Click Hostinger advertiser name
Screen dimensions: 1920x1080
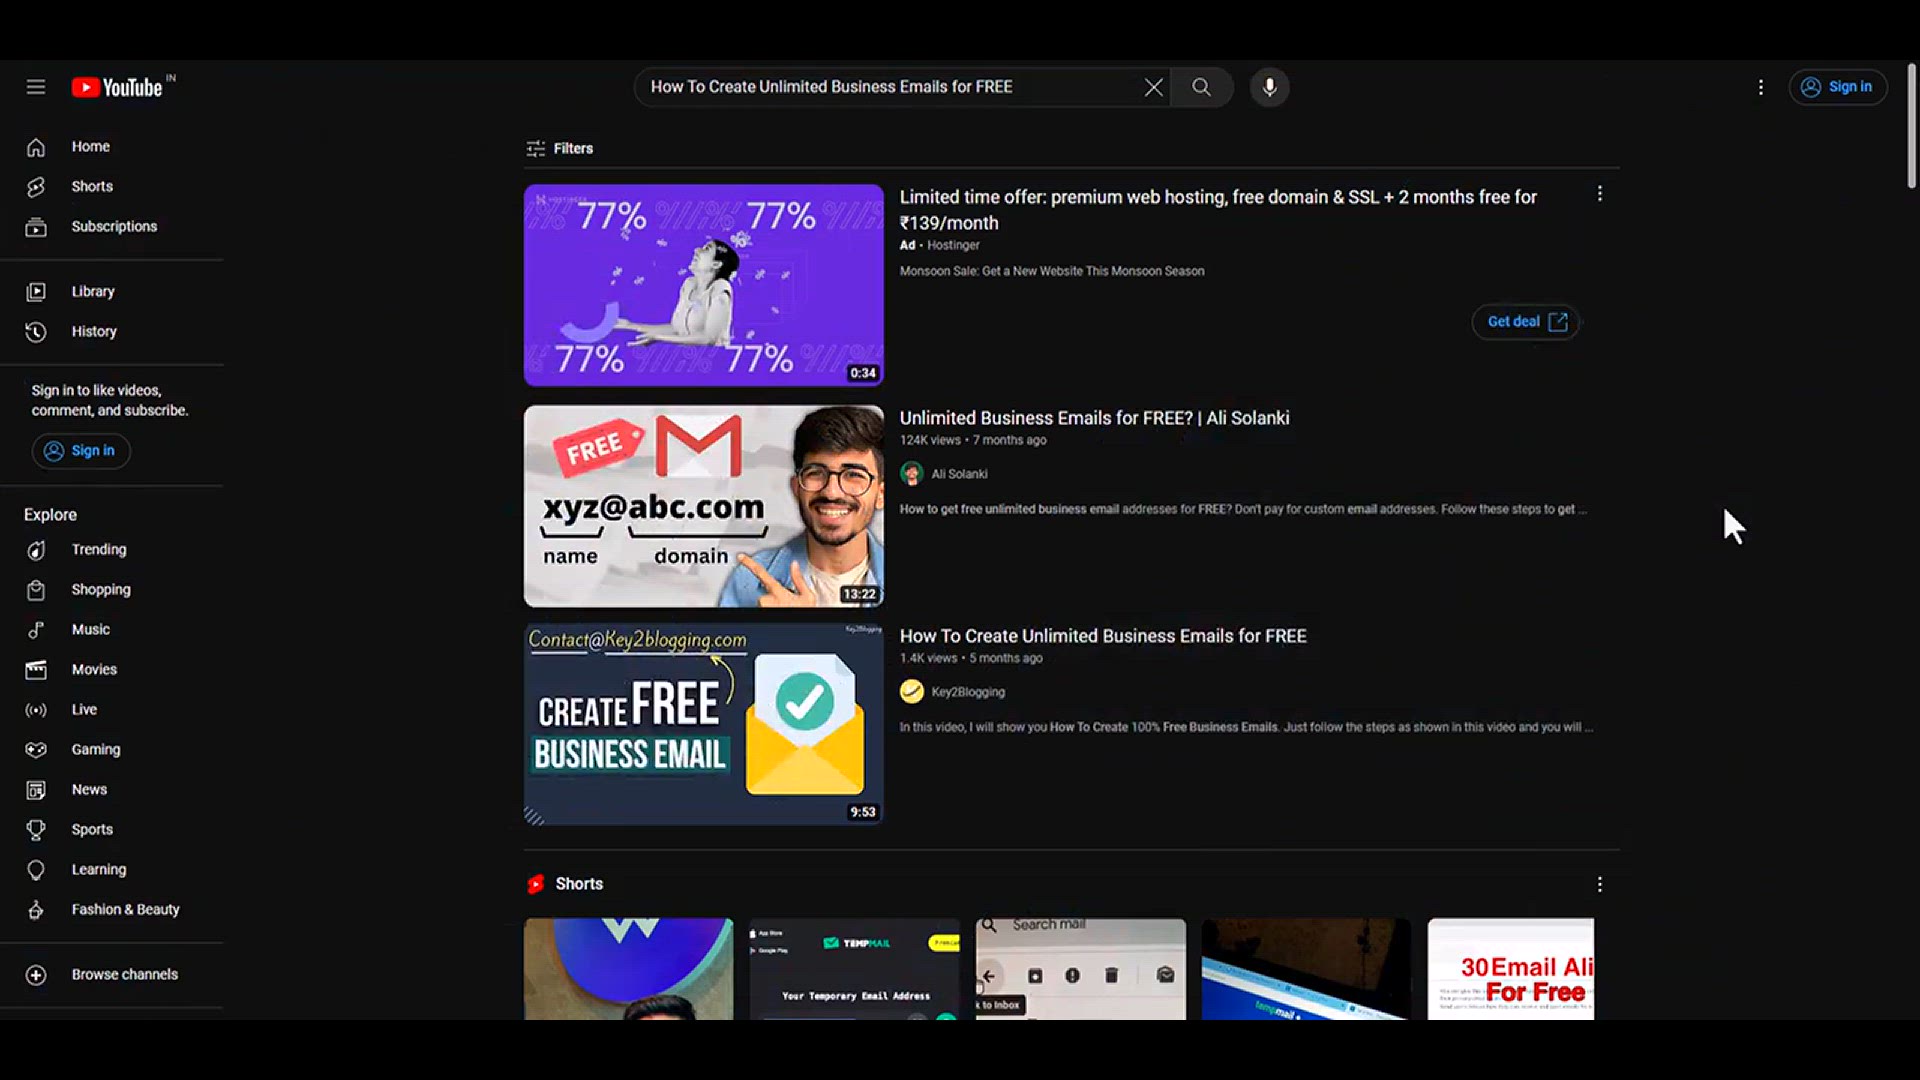[x=953, y=245]
